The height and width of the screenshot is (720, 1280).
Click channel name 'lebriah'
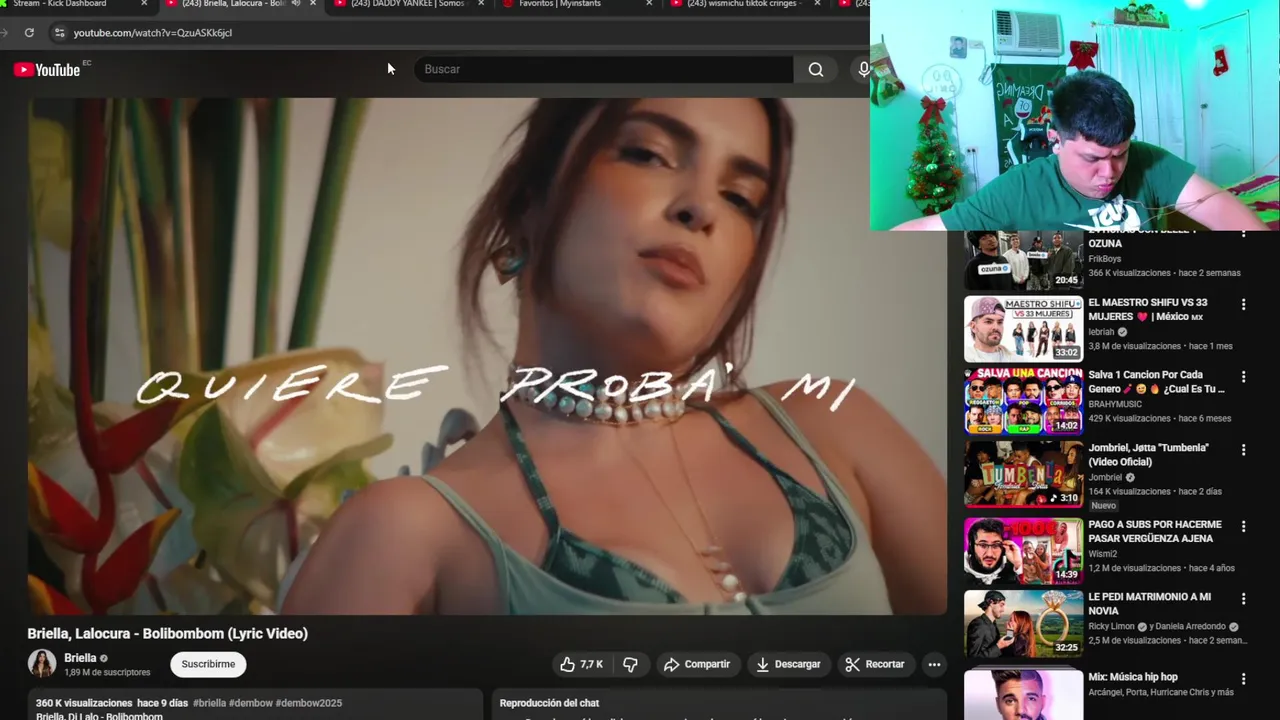click(x=1101, y=332)
